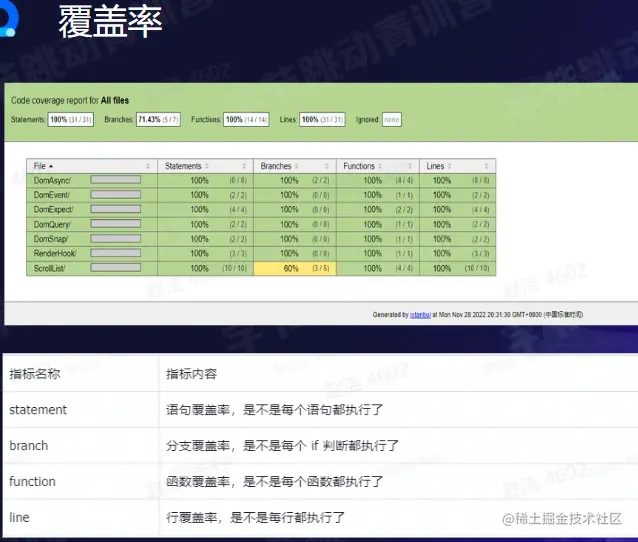Sort by the Functions column header
Image resolution: width=638 pixels, height=542 pixels.
378,166
